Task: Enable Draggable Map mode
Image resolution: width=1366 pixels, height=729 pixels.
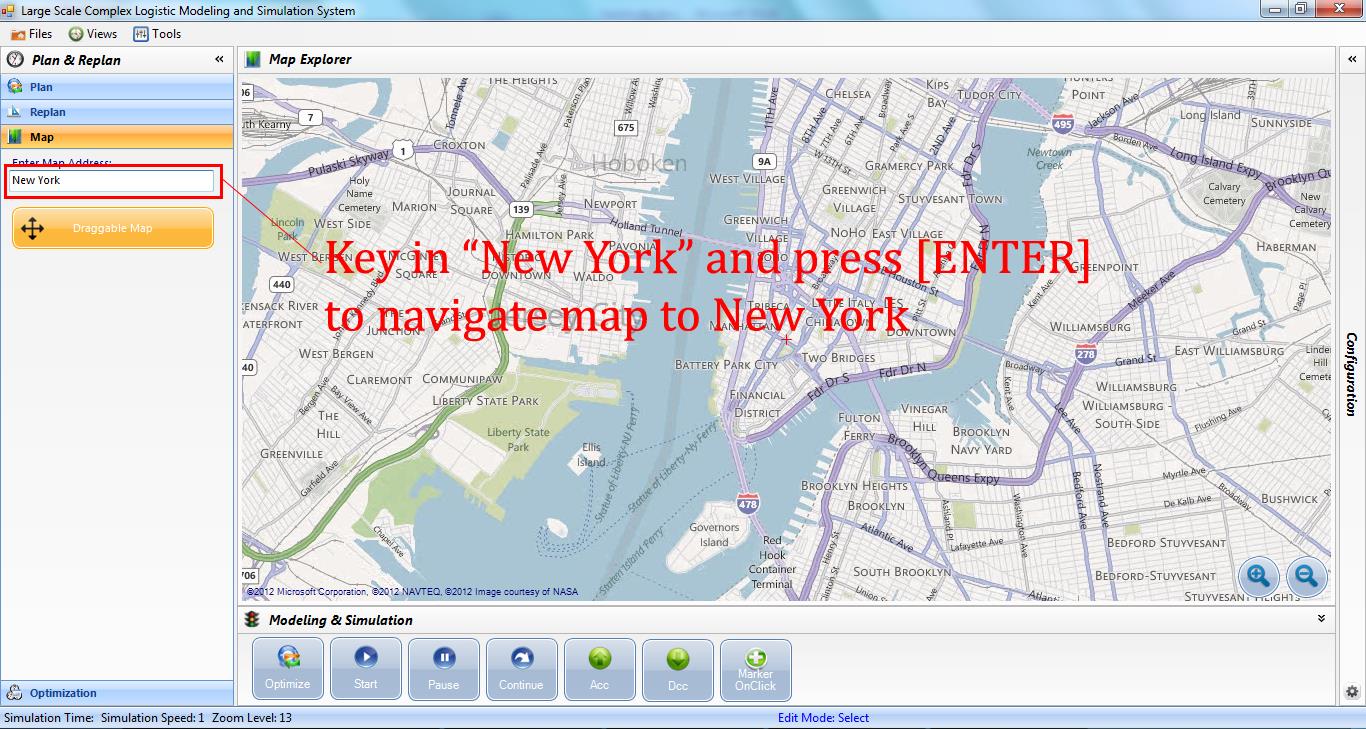Action: click(x=112, y=228)
